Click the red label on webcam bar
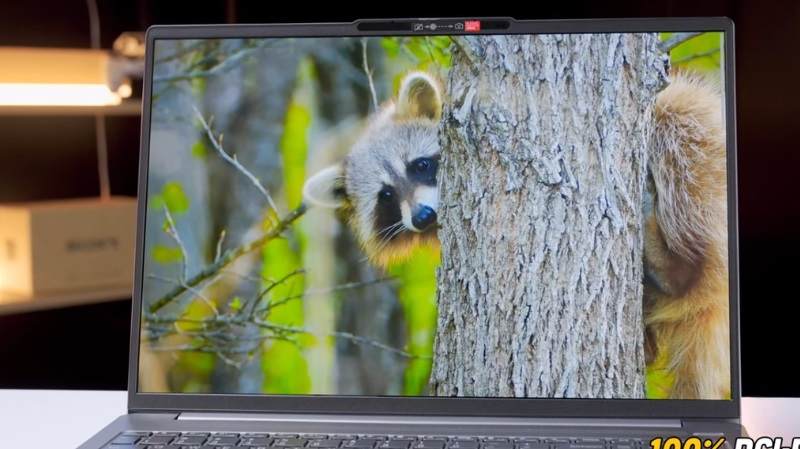 coord(472,26)
